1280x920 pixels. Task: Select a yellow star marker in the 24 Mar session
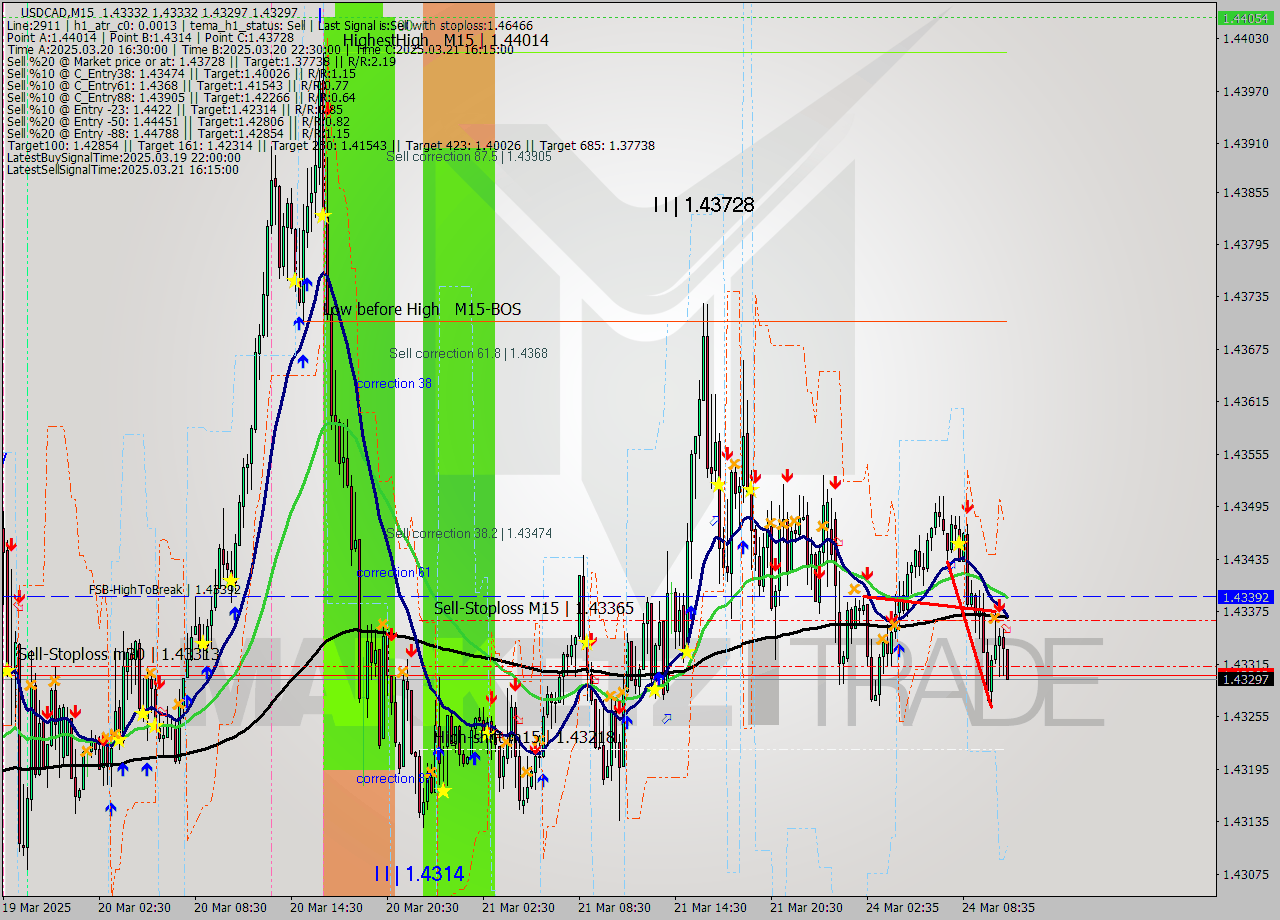click(x=958, y=543)
